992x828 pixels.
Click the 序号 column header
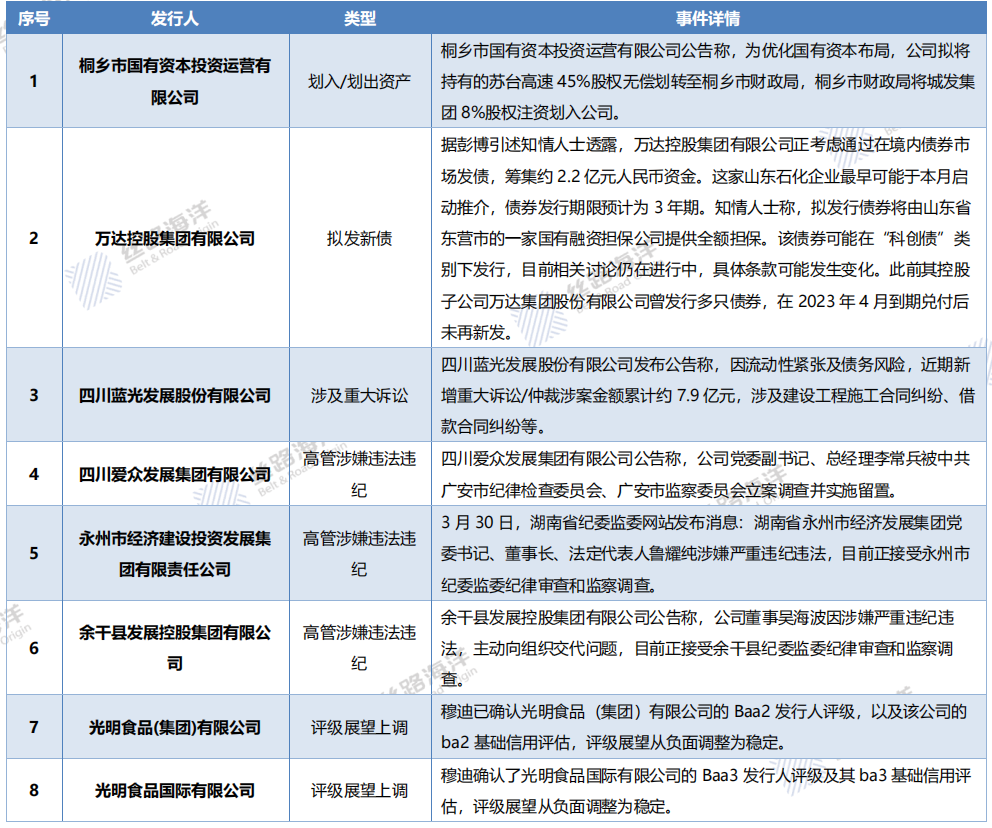point(33,19)
